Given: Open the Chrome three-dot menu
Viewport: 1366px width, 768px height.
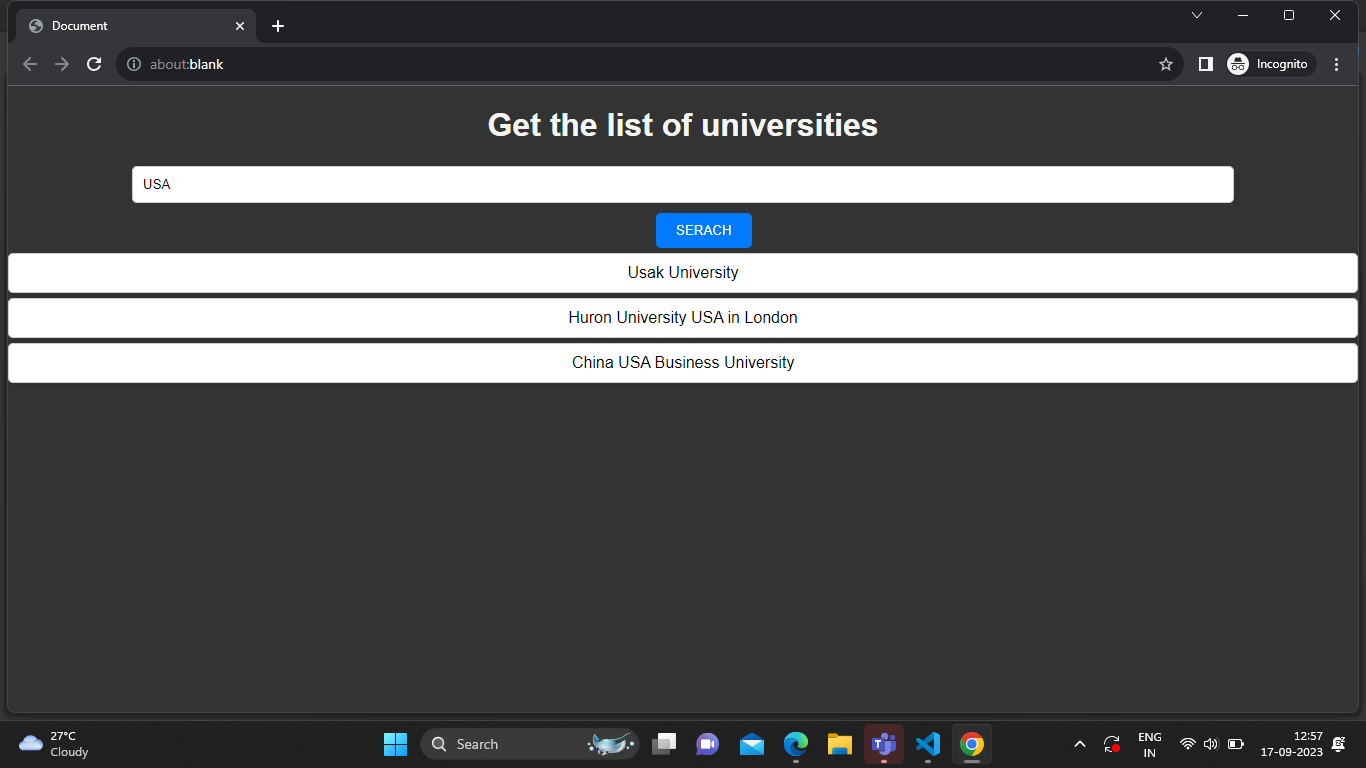Looking at the screenshot, I should (1337, 63).
